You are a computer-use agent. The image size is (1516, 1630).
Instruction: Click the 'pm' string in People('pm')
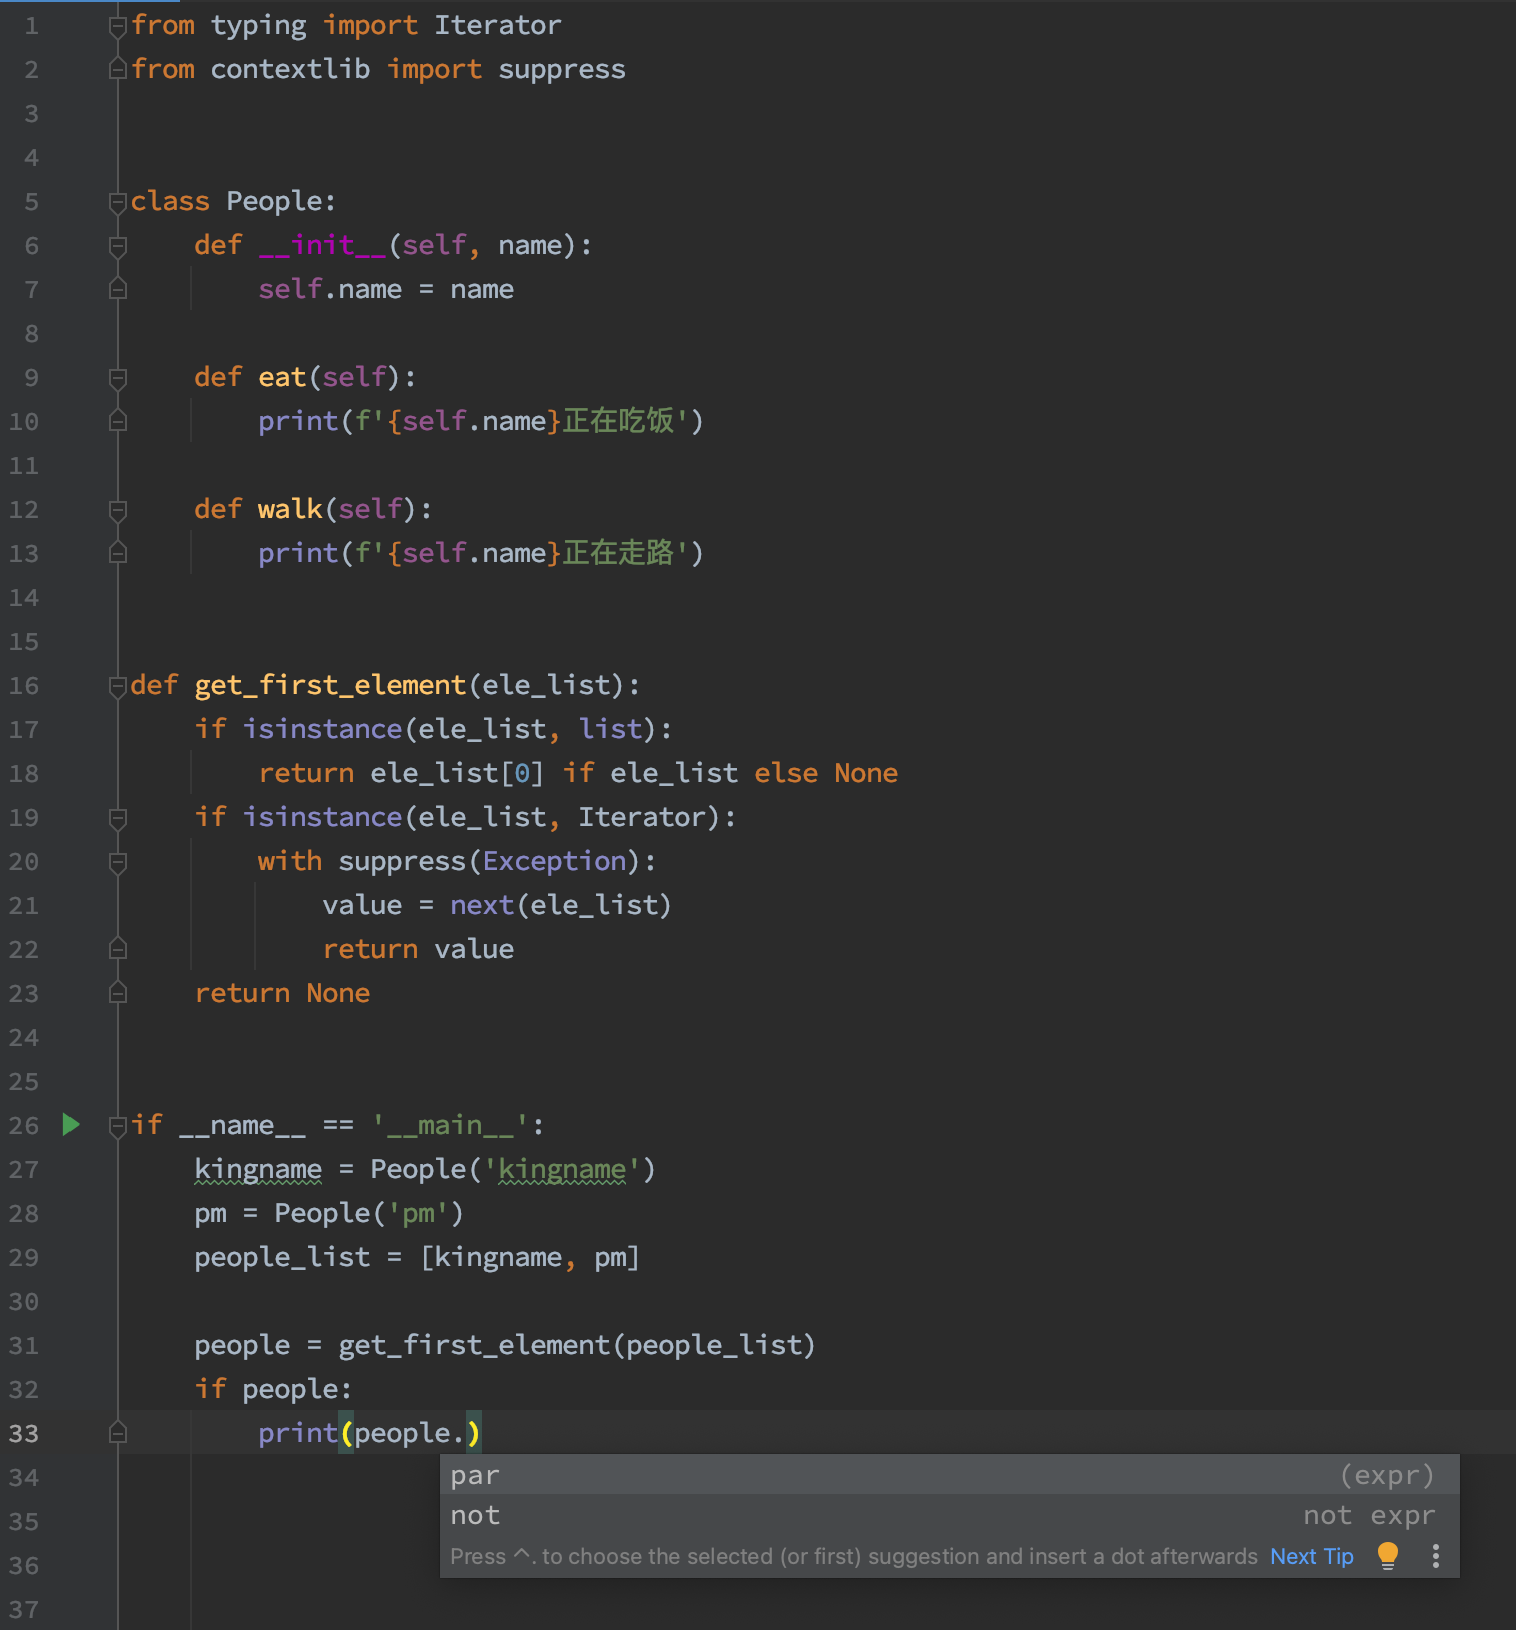click(418, 1213)
